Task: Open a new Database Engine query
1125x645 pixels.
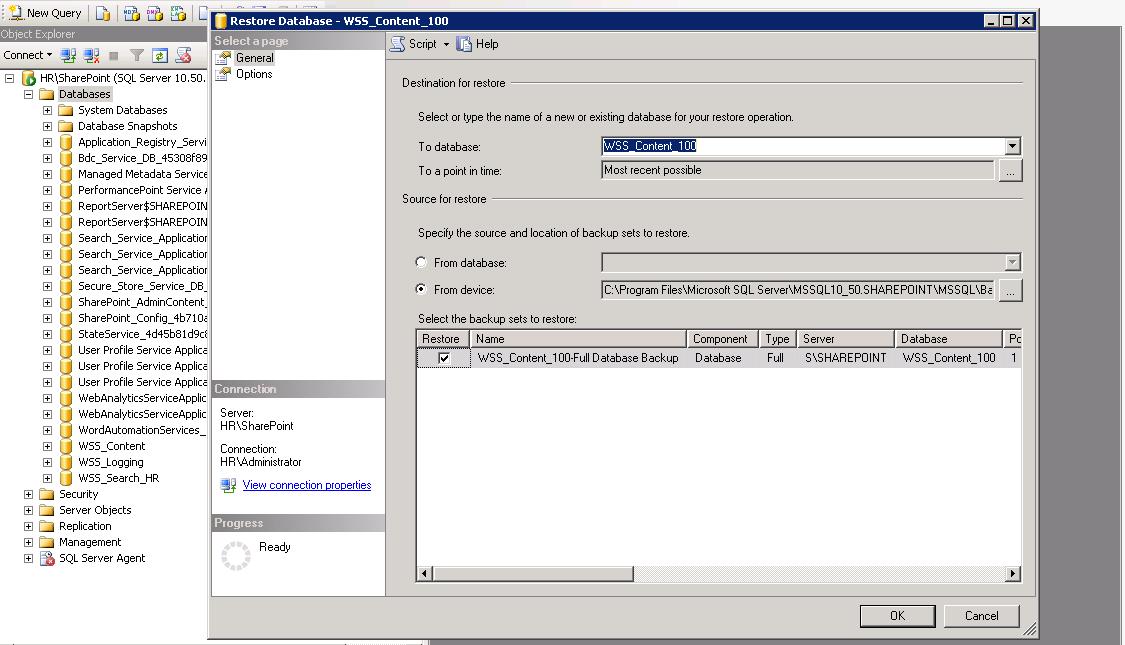Action: tap(101, 13)
